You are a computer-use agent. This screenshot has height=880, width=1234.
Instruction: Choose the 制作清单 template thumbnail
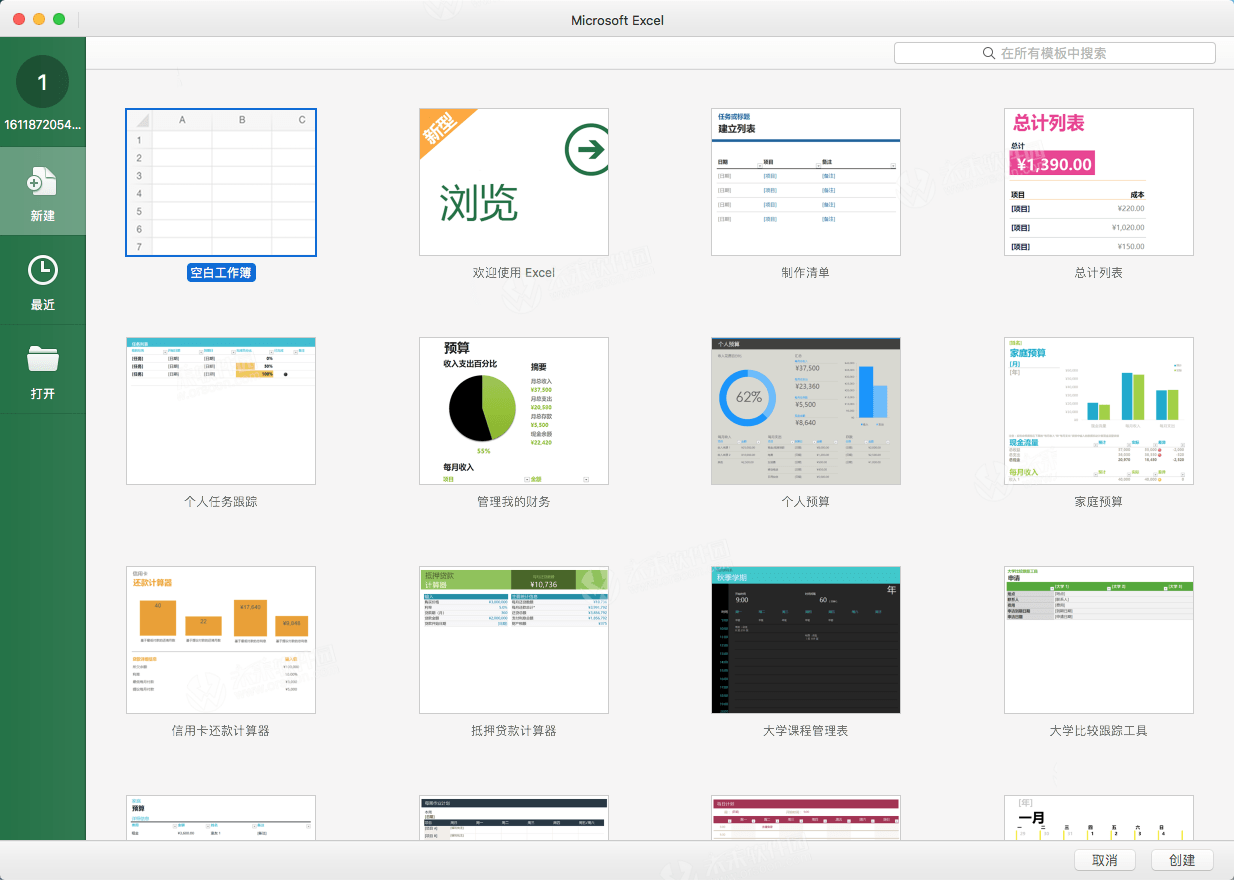coord(806,182)
